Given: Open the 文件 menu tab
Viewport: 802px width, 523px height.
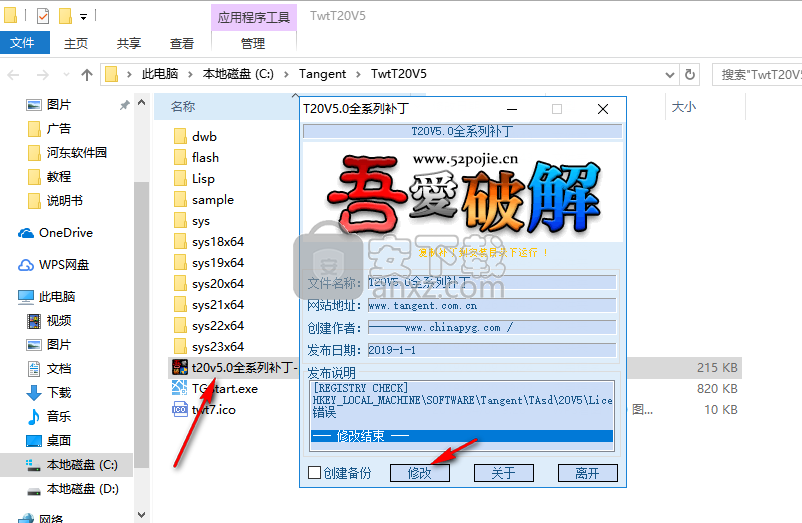Looking at the screenshot, I should point(23,43).
